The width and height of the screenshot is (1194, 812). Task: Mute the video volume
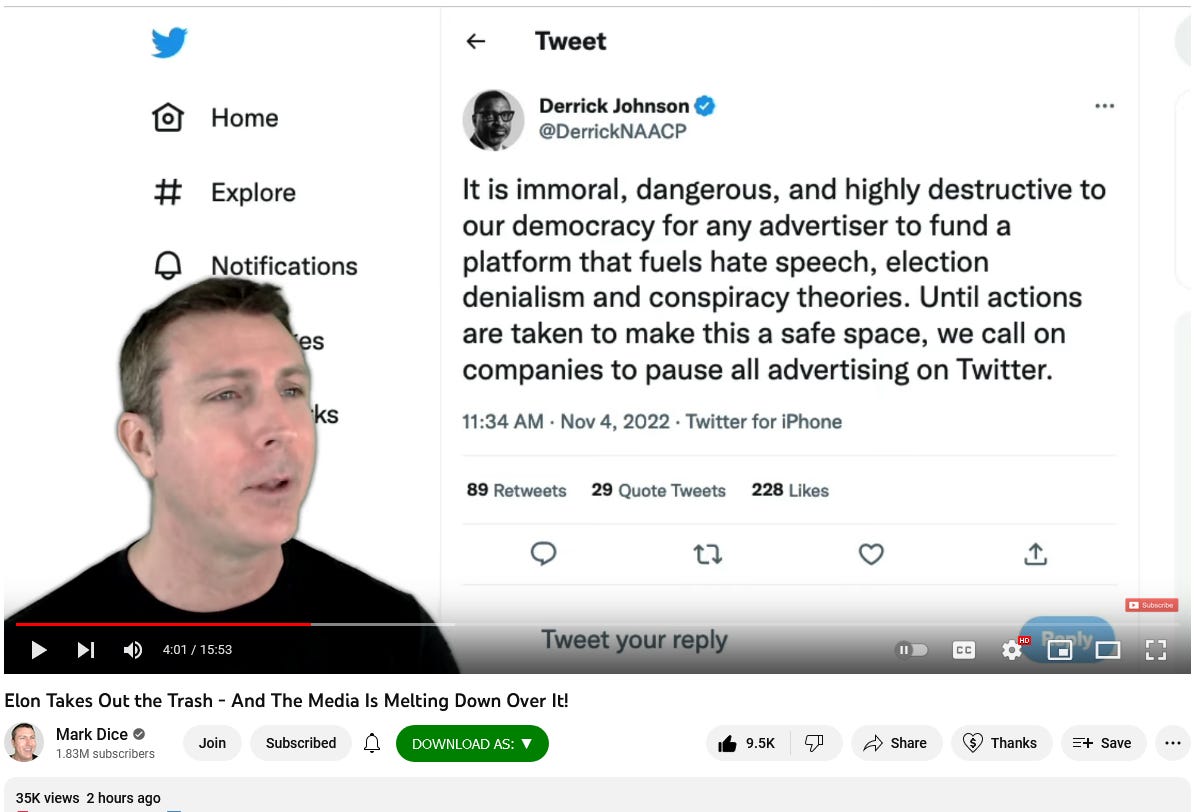tap(132, 650)
